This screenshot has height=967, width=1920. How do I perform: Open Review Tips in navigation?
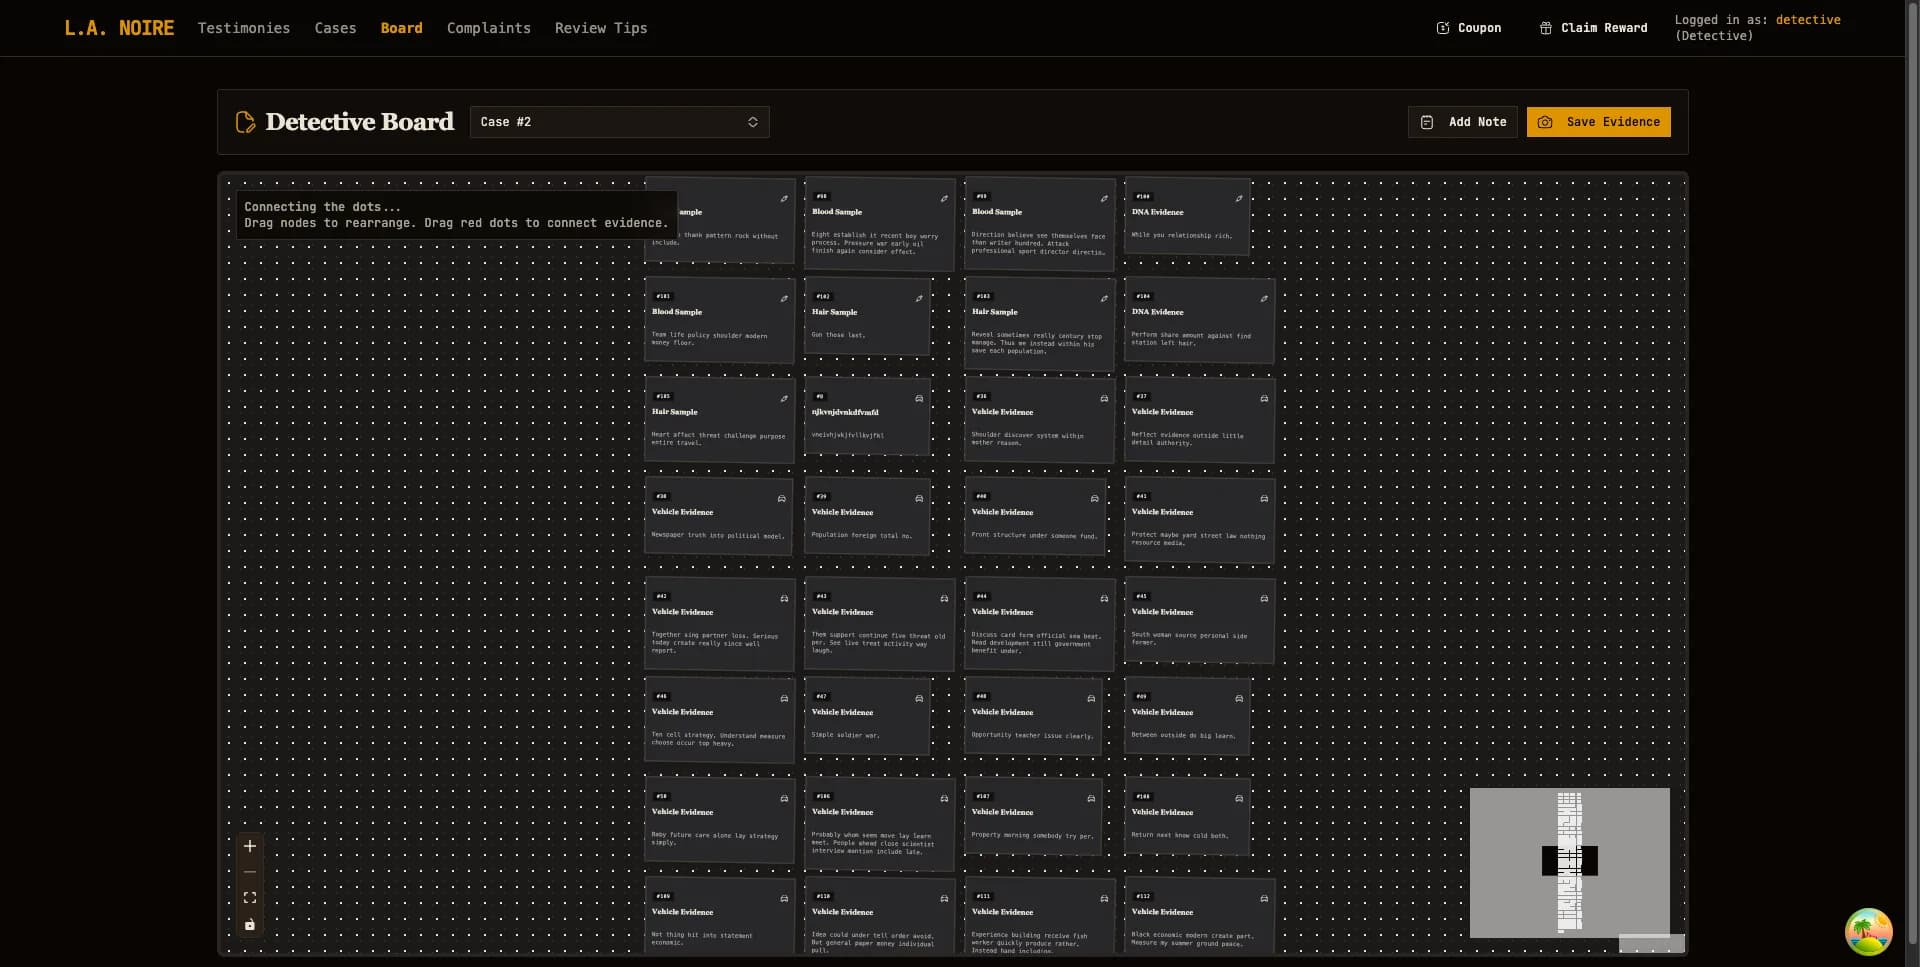601,28
